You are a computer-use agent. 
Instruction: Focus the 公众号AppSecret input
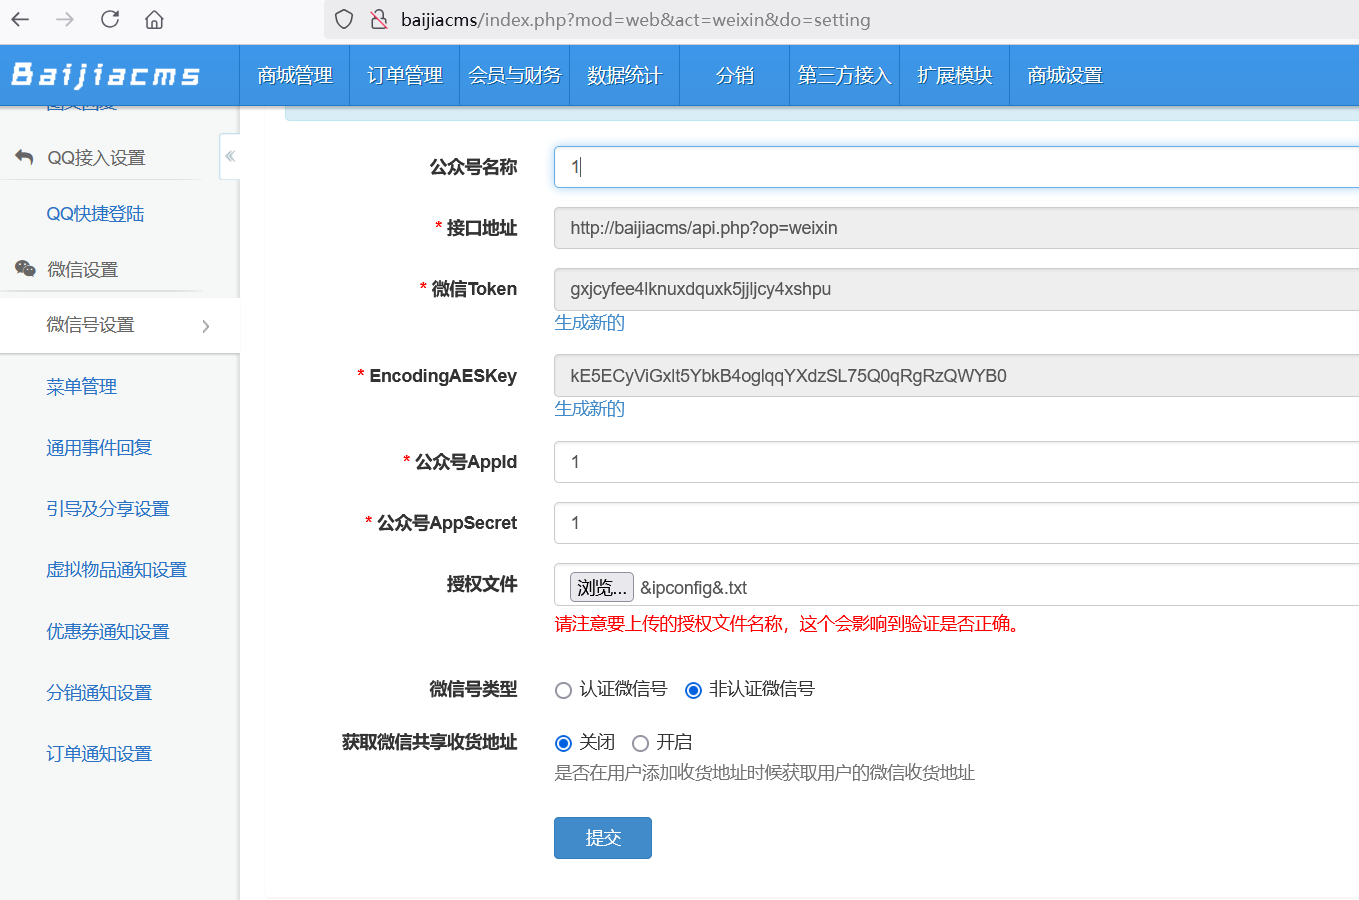click(x=956, y=523)
